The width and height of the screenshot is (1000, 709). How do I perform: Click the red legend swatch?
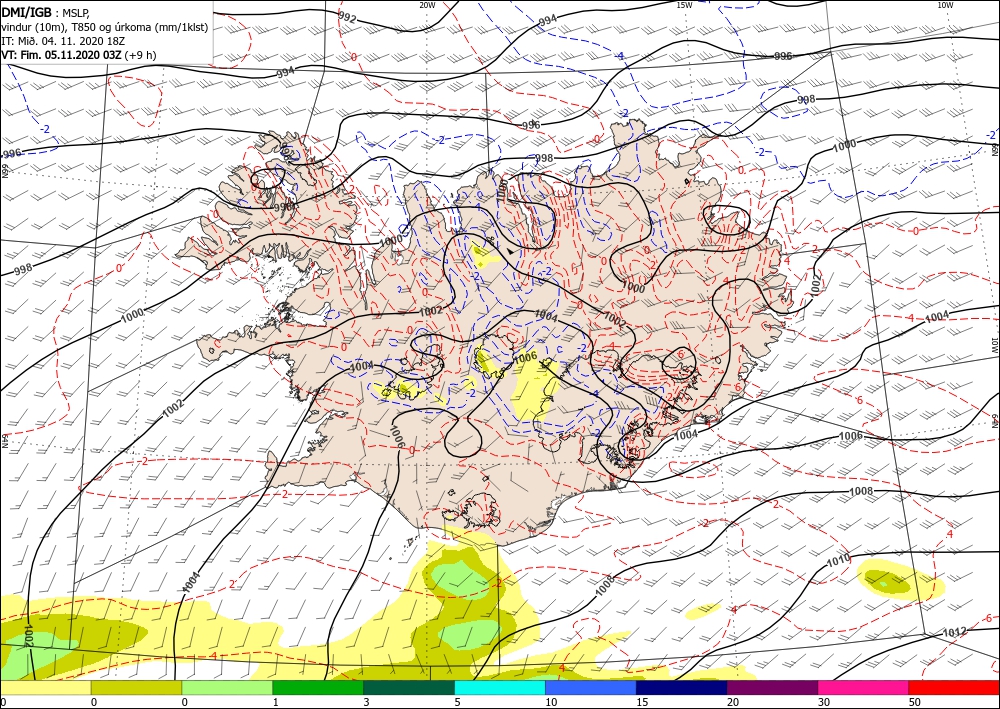[x=954, y=687]
